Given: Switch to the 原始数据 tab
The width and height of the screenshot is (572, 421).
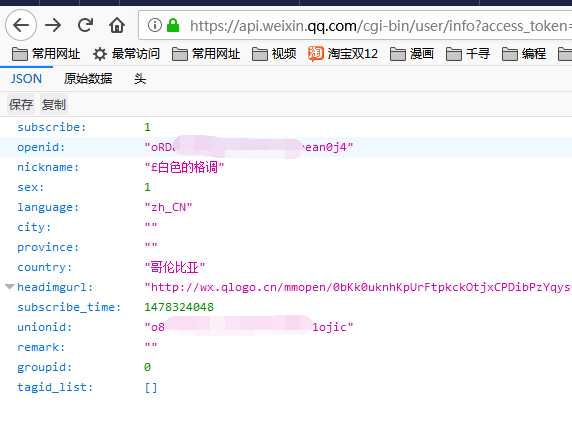Looking at the screenshot, I should (x=88, y=79).
